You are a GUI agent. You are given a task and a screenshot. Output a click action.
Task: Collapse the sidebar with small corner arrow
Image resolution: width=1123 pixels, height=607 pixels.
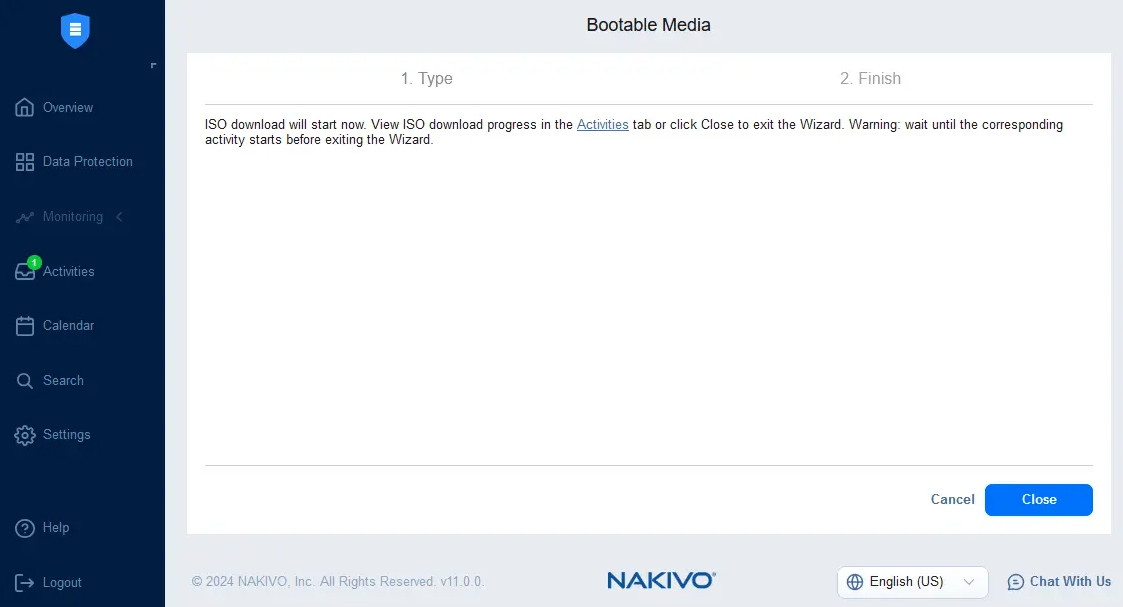coord(153,66)
